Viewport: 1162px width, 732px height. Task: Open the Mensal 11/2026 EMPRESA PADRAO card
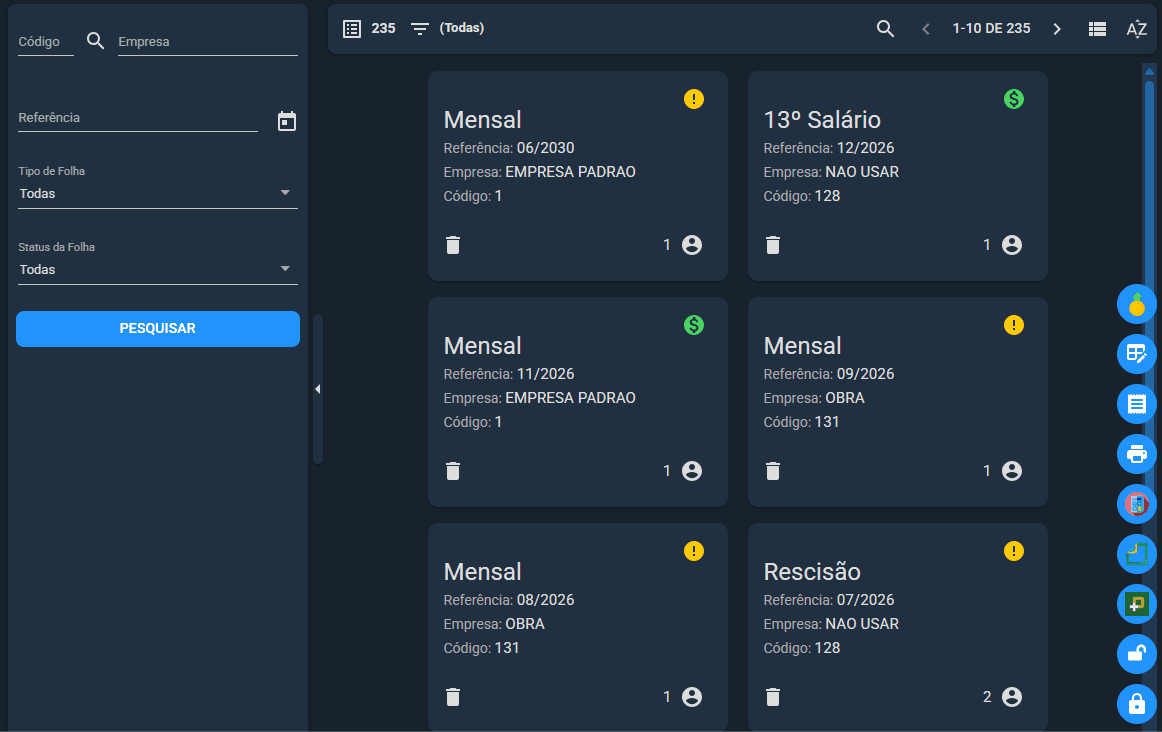[577, 402]
